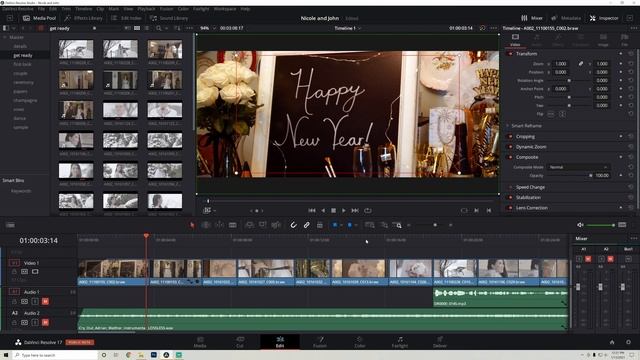Toggle the Dynamic Zoom enable dot
Screen dimensions: 640x360
click(510, 147)
